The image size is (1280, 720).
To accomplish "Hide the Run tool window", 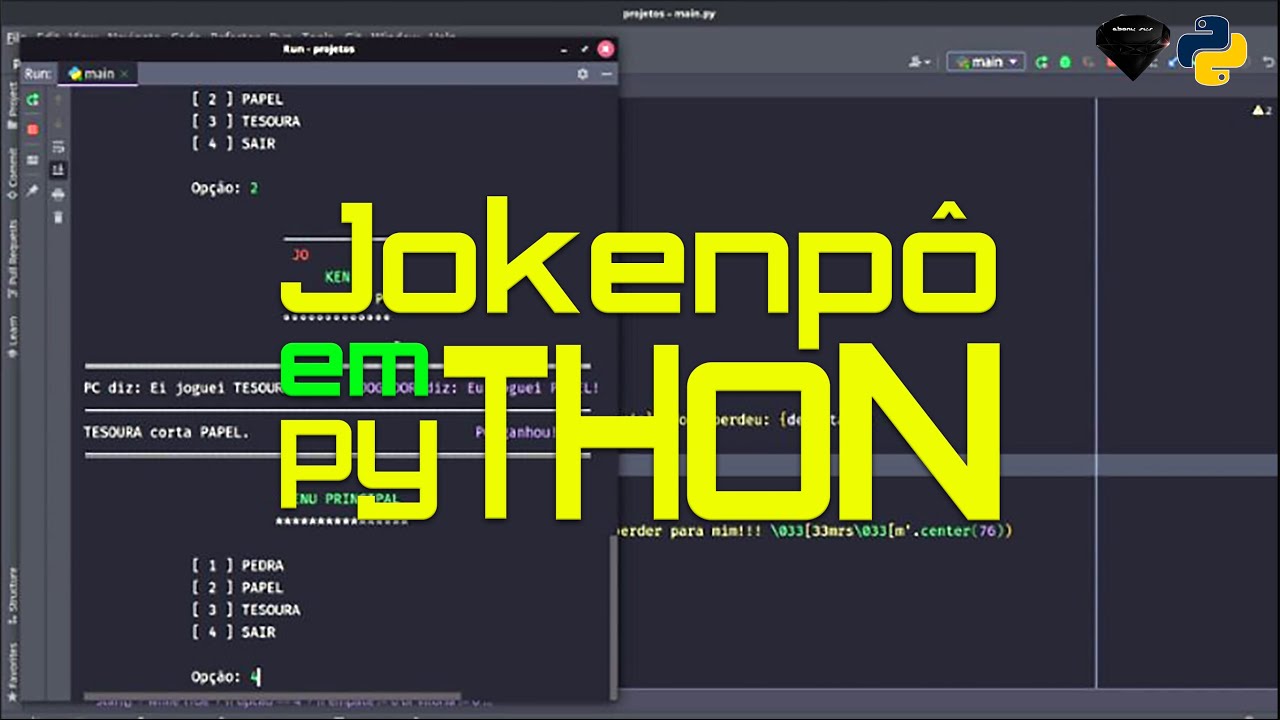I will pos(605,74).
